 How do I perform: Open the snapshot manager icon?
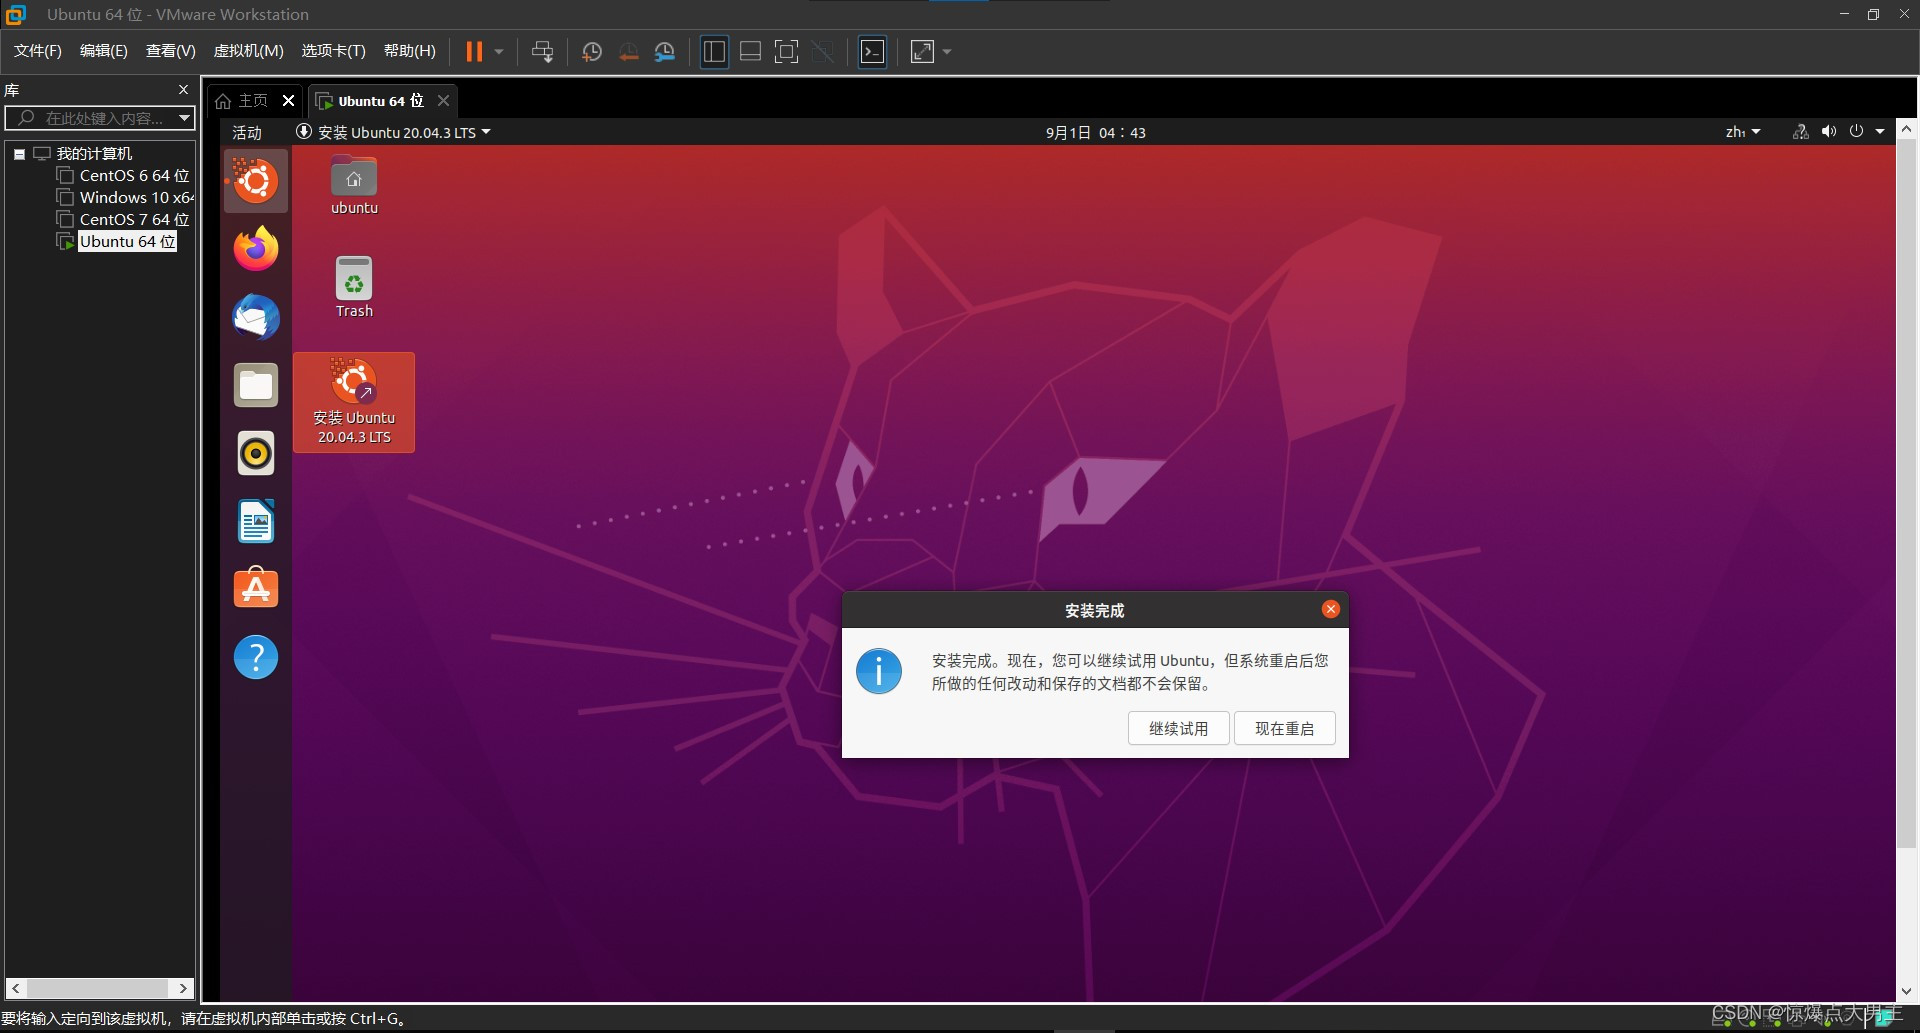pyautogui.click(x=665, y=52)
